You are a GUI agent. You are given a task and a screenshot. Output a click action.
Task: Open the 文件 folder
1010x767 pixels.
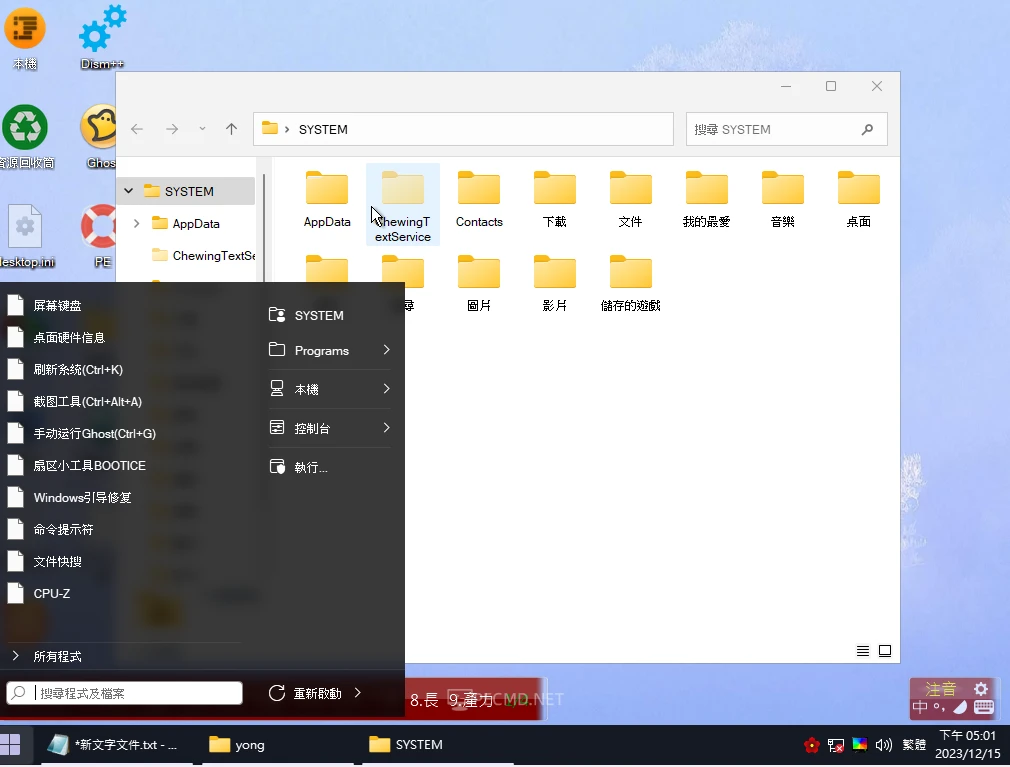(x=631, y=189)
